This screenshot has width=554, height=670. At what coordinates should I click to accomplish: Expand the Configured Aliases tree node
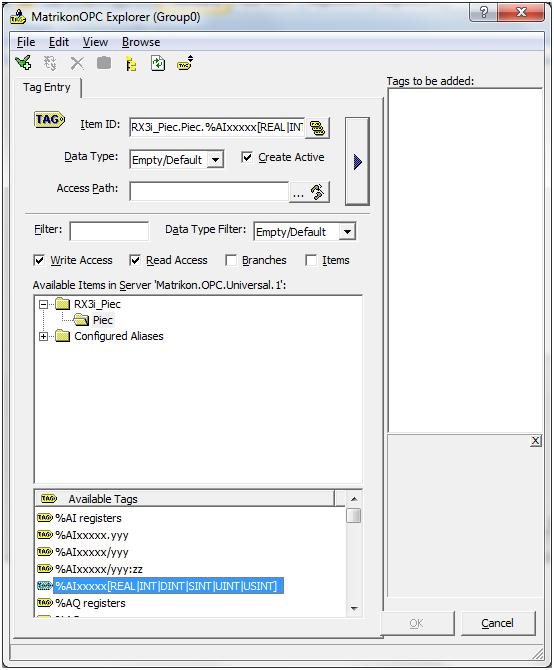pos(43,336)
